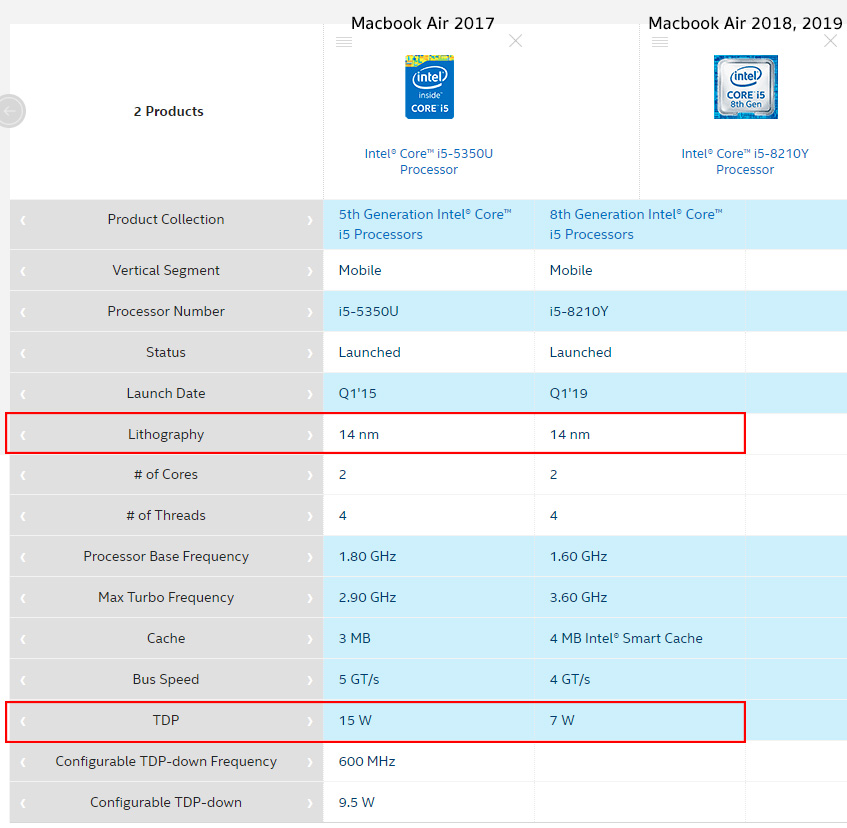The width and height of the screenshot is (847, 828).
Task: Select the Vertical Segment row label
Action: [166, 271]
